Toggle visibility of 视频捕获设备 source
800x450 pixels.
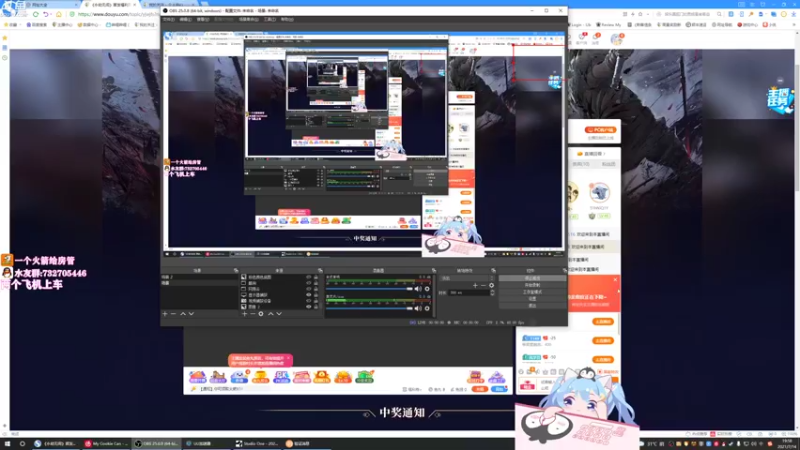pos(308,301)
